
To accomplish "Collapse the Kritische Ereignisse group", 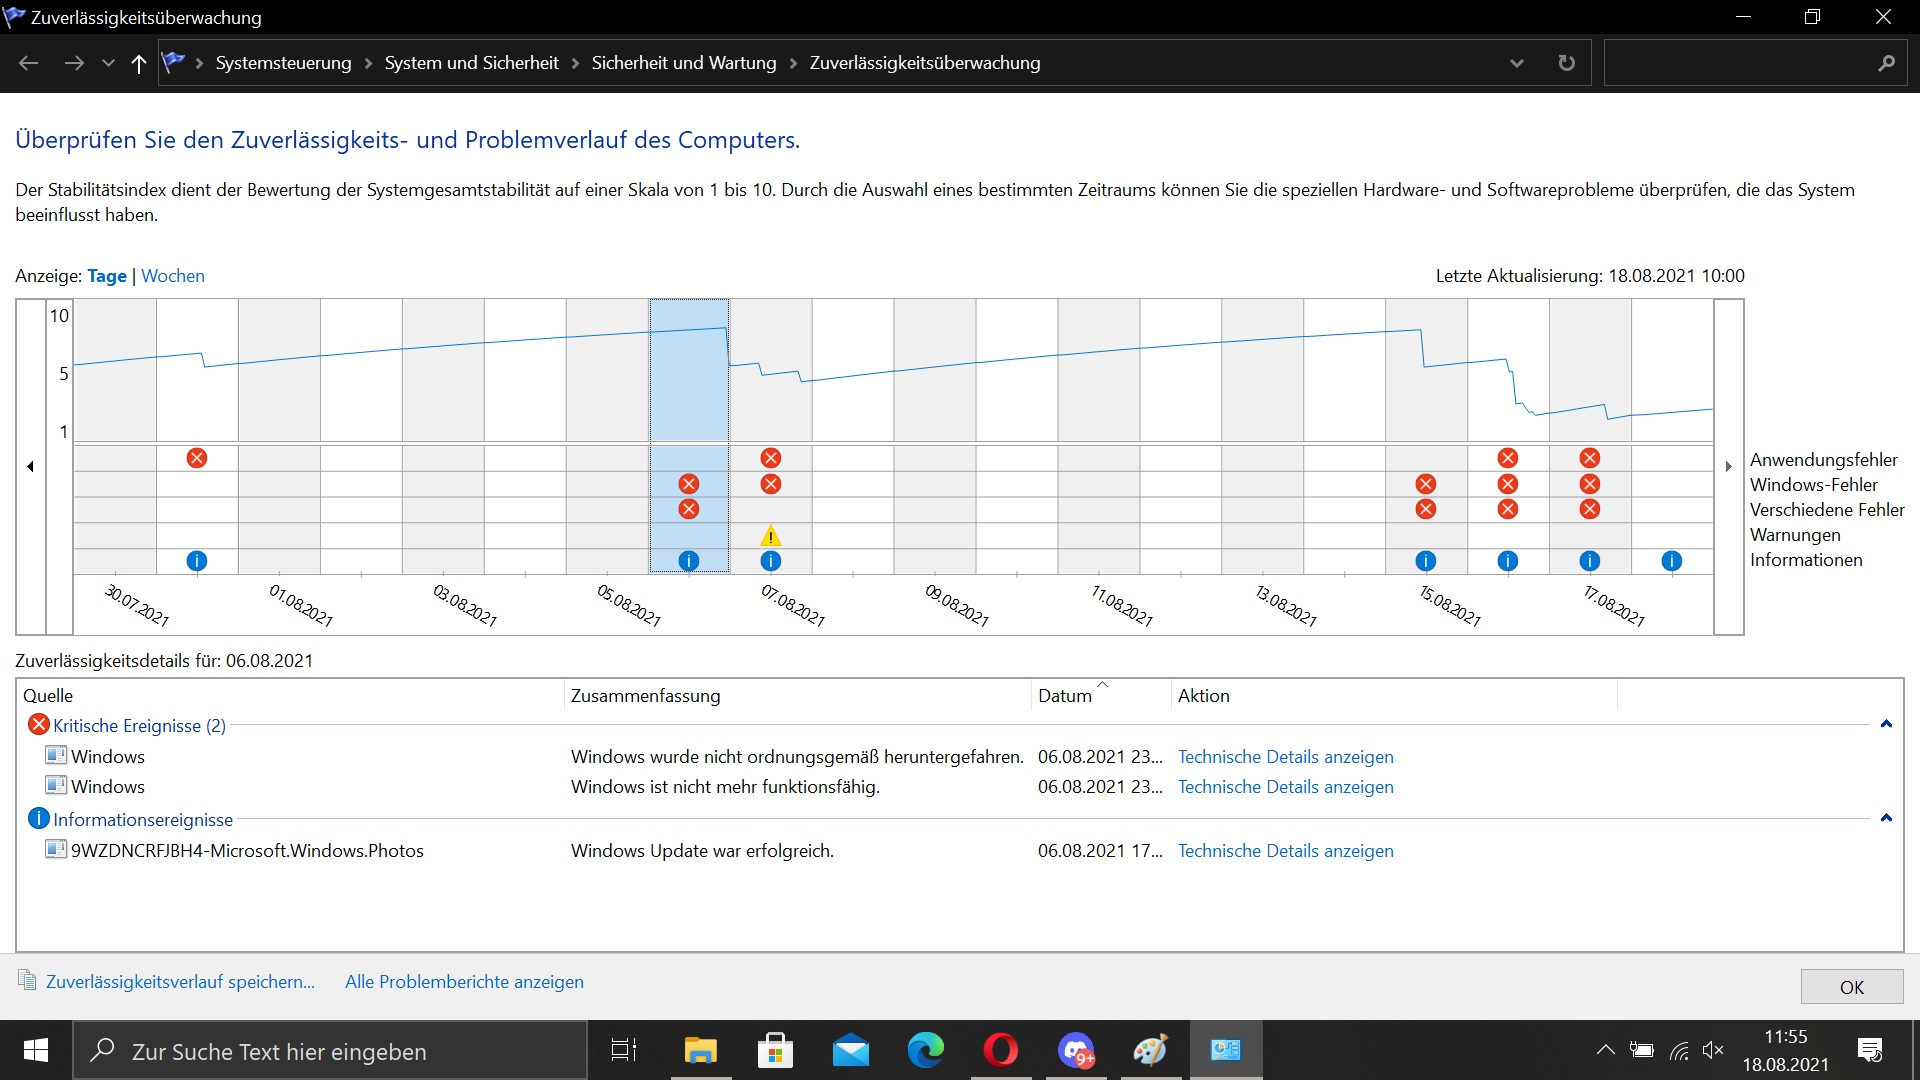I will point(1886,724).
